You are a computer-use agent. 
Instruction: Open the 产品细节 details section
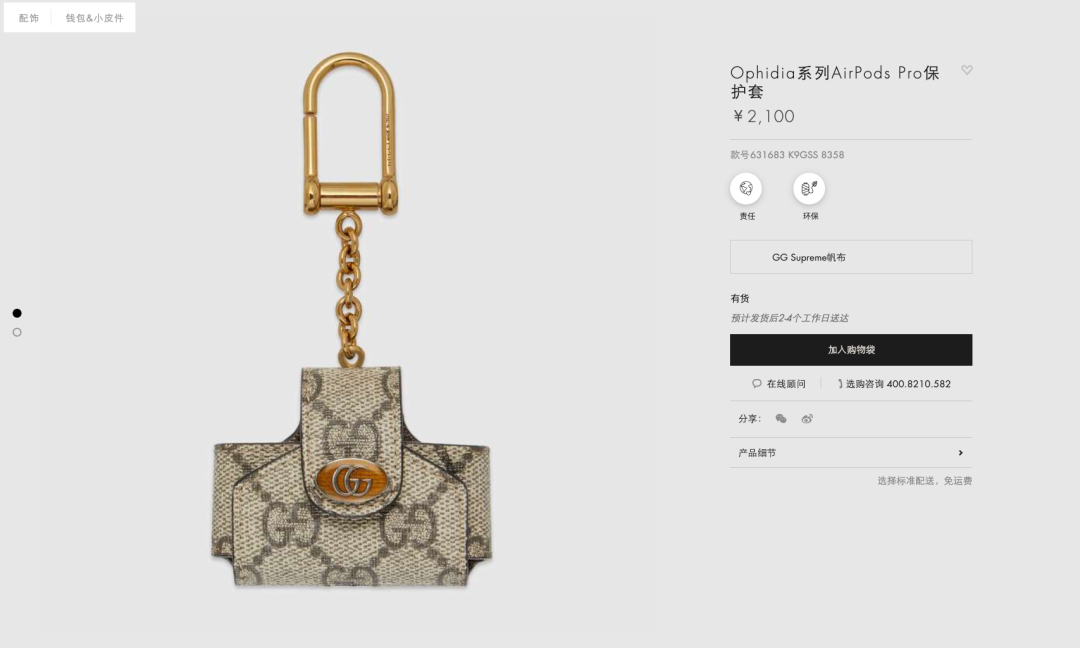pyautogui.click(x=851, y=453)
